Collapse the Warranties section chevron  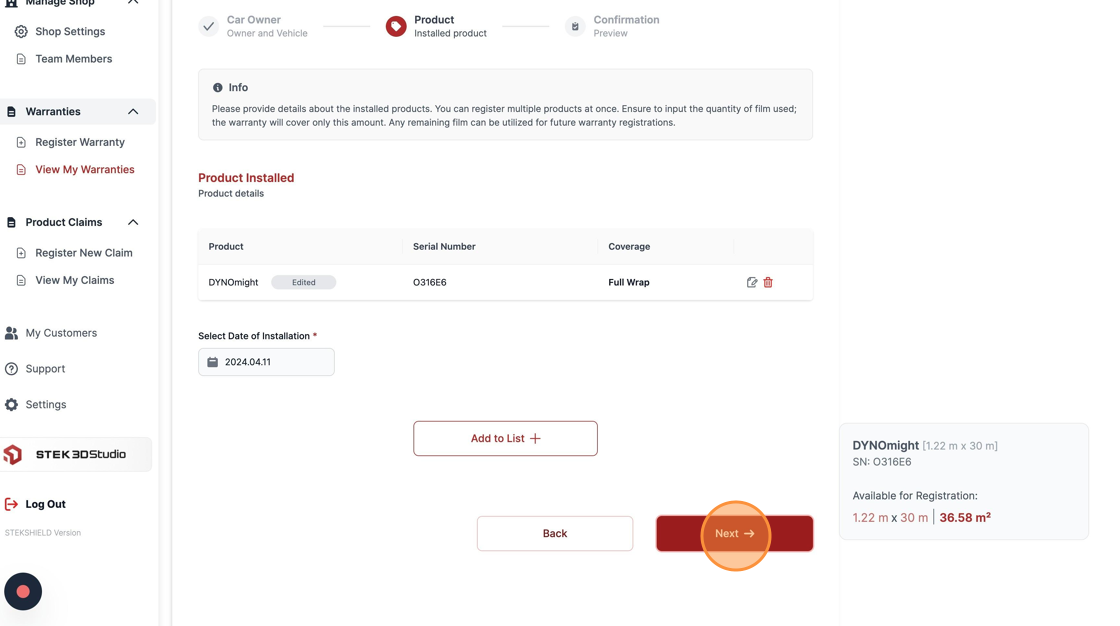pyautogui.click(x=133, y=111)
